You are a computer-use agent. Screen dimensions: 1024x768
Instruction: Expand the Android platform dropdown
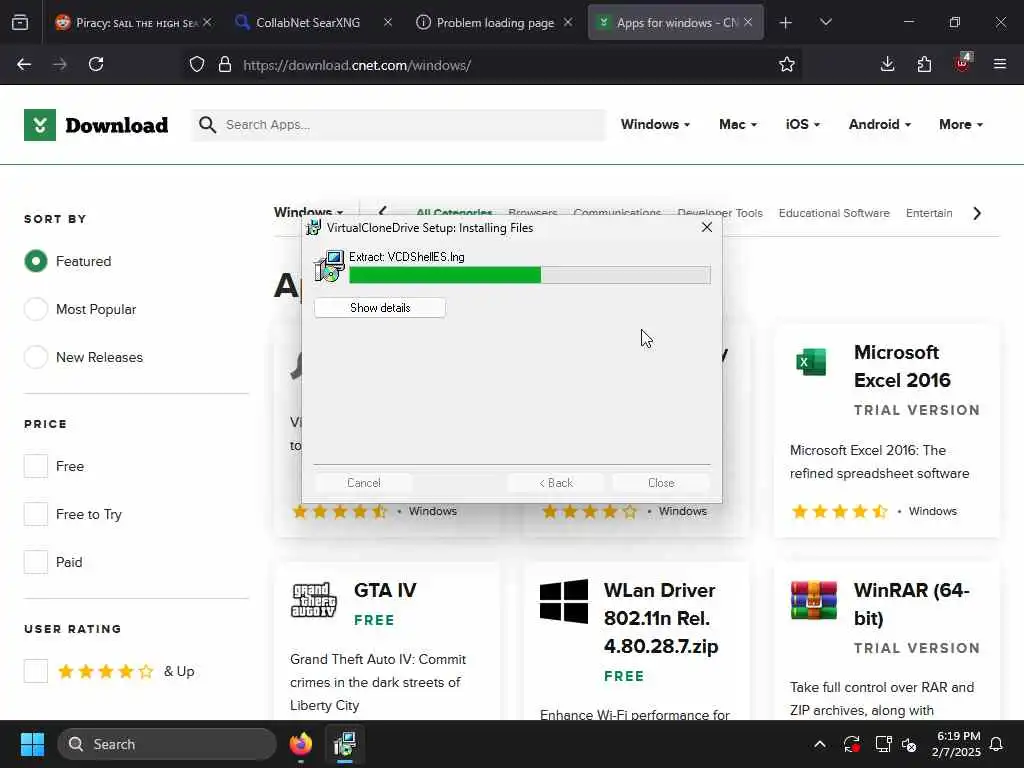pos(880,124)
